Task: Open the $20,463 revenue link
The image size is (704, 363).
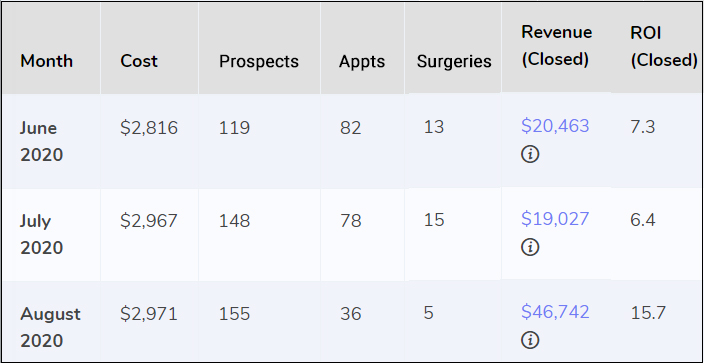Action: (x=555, y=126)
